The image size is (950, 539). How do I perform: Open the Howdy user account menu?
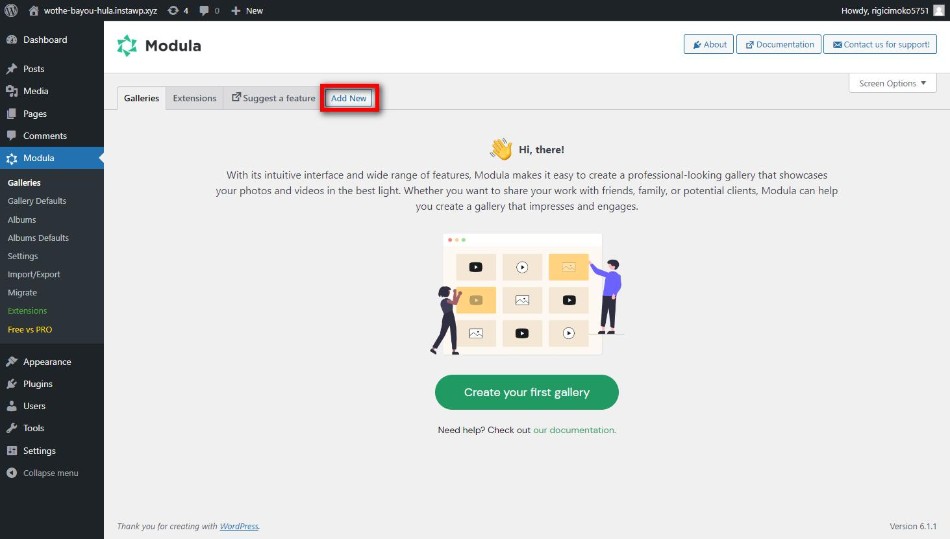886,10
